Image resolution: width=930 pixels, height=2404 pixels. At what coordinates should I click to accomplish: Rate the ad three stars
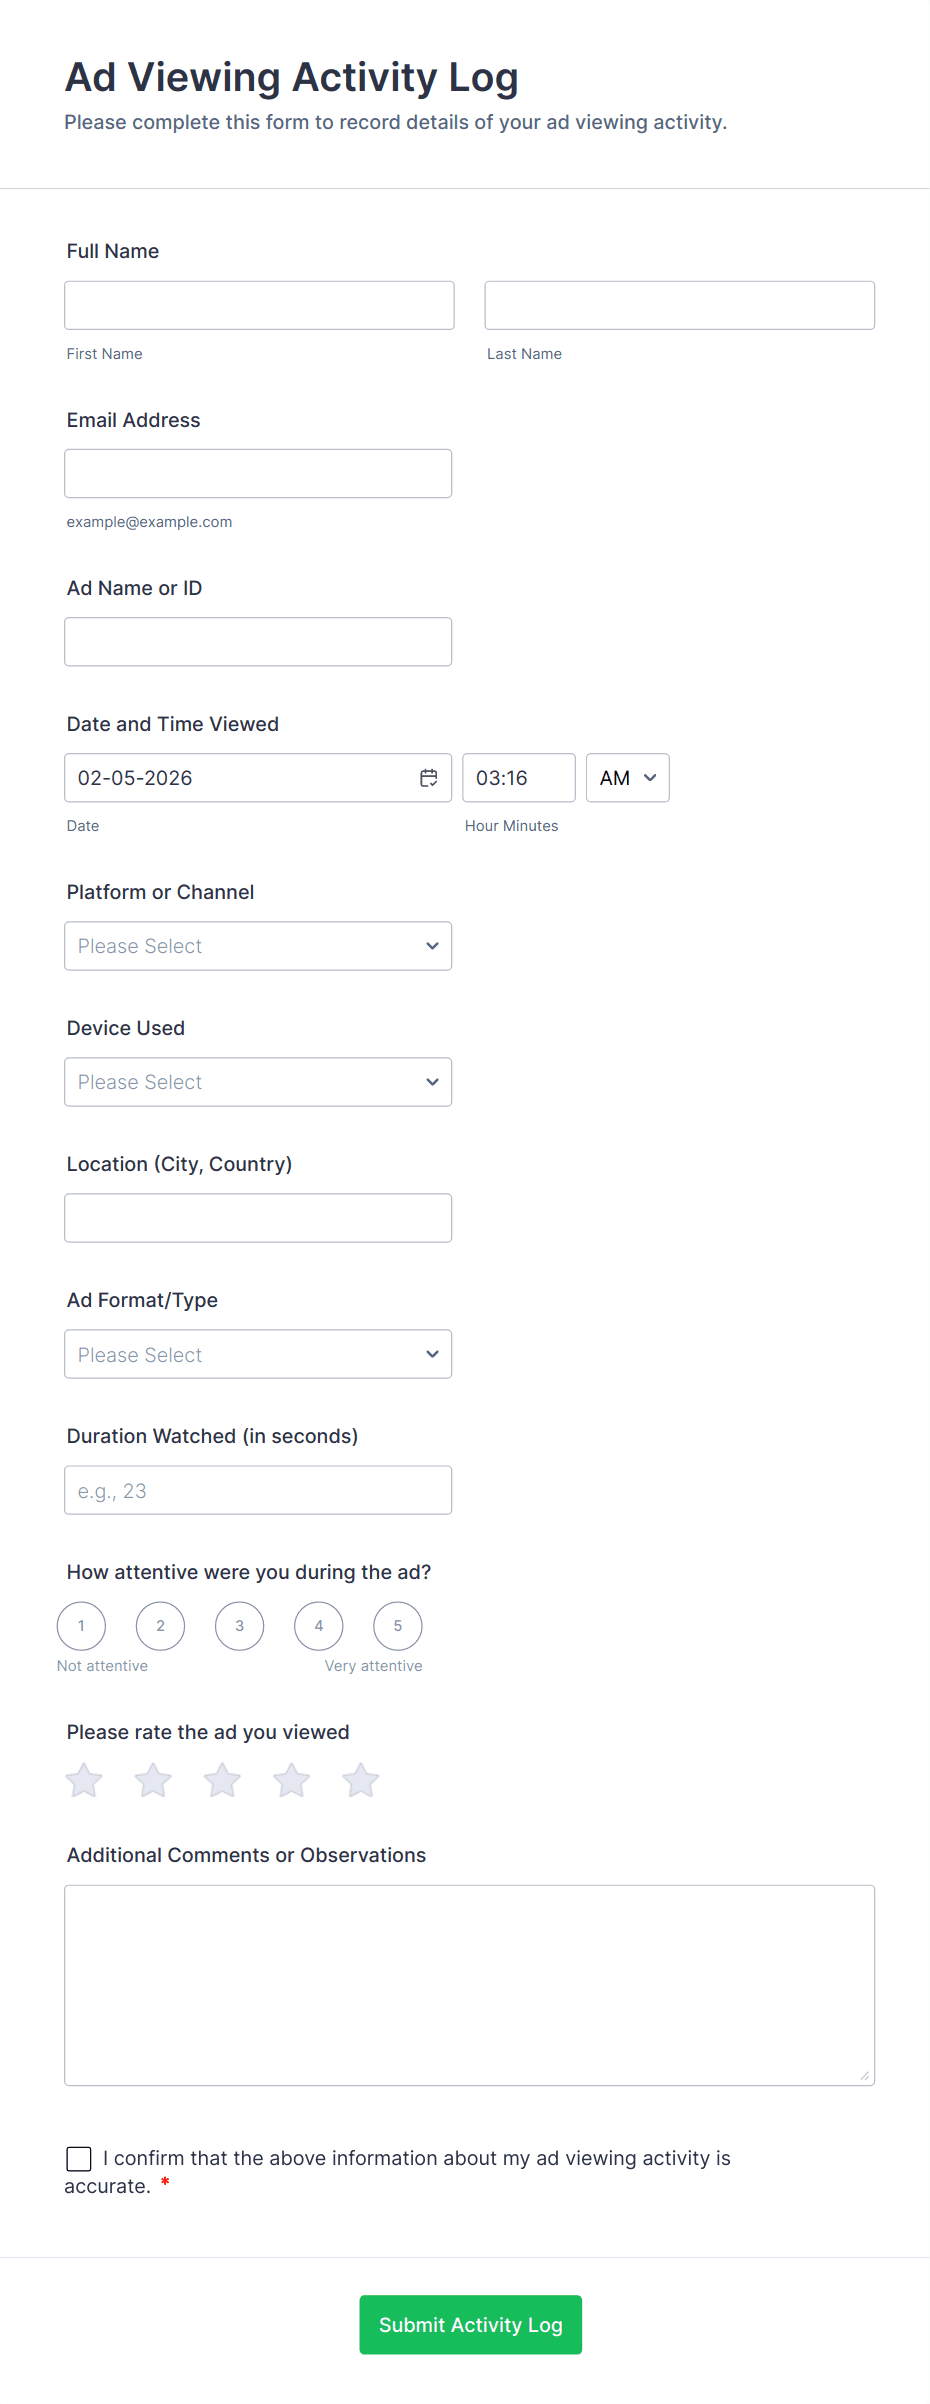point(222,1780)
